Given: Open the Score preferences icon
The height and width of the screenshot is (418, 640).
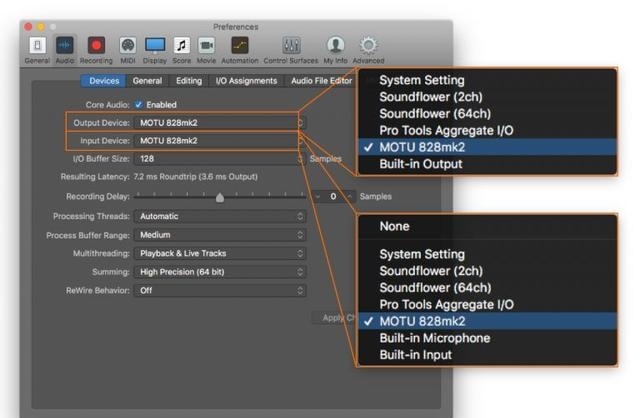Looking at the screenshot, I should click(182, 46).
